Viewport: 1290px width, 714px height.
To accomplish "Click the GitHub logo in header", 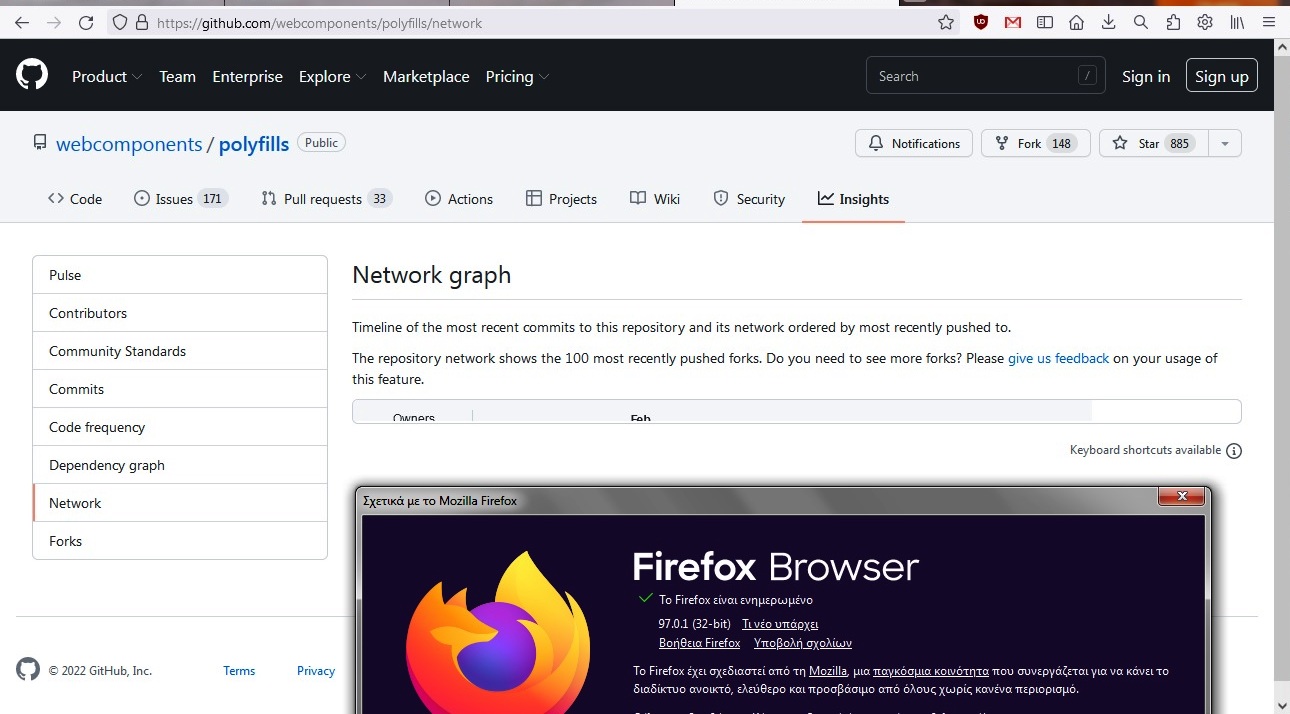I will coord(32,75).
